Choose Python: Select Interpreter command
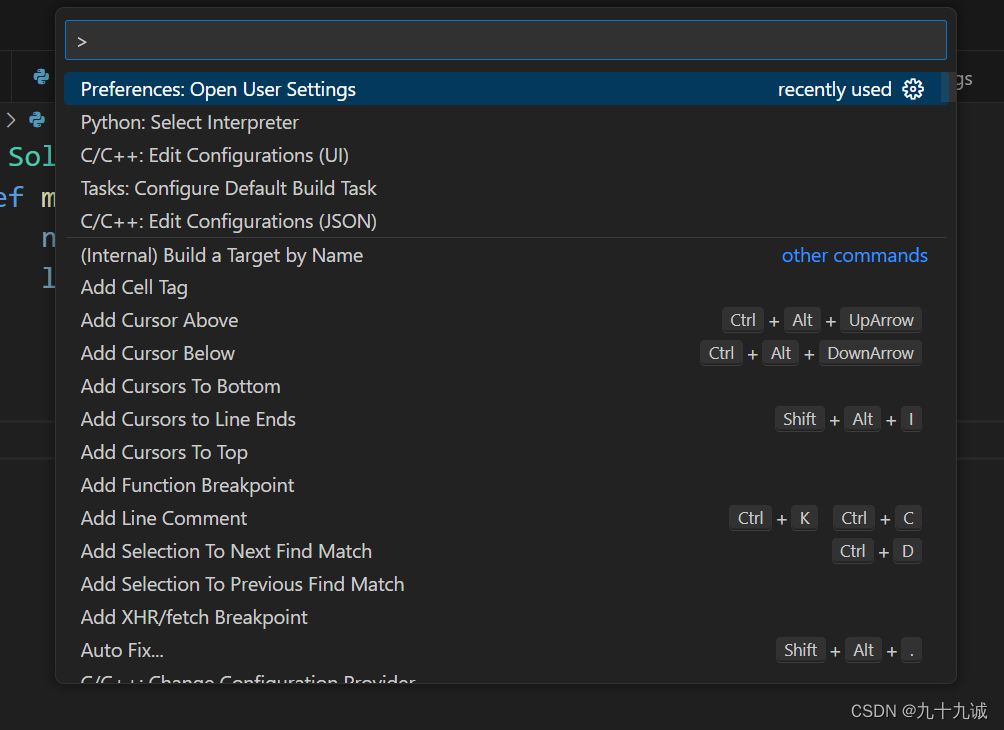Image resolution: width=1004 pixels, height=730 pixels. [505, 122]
